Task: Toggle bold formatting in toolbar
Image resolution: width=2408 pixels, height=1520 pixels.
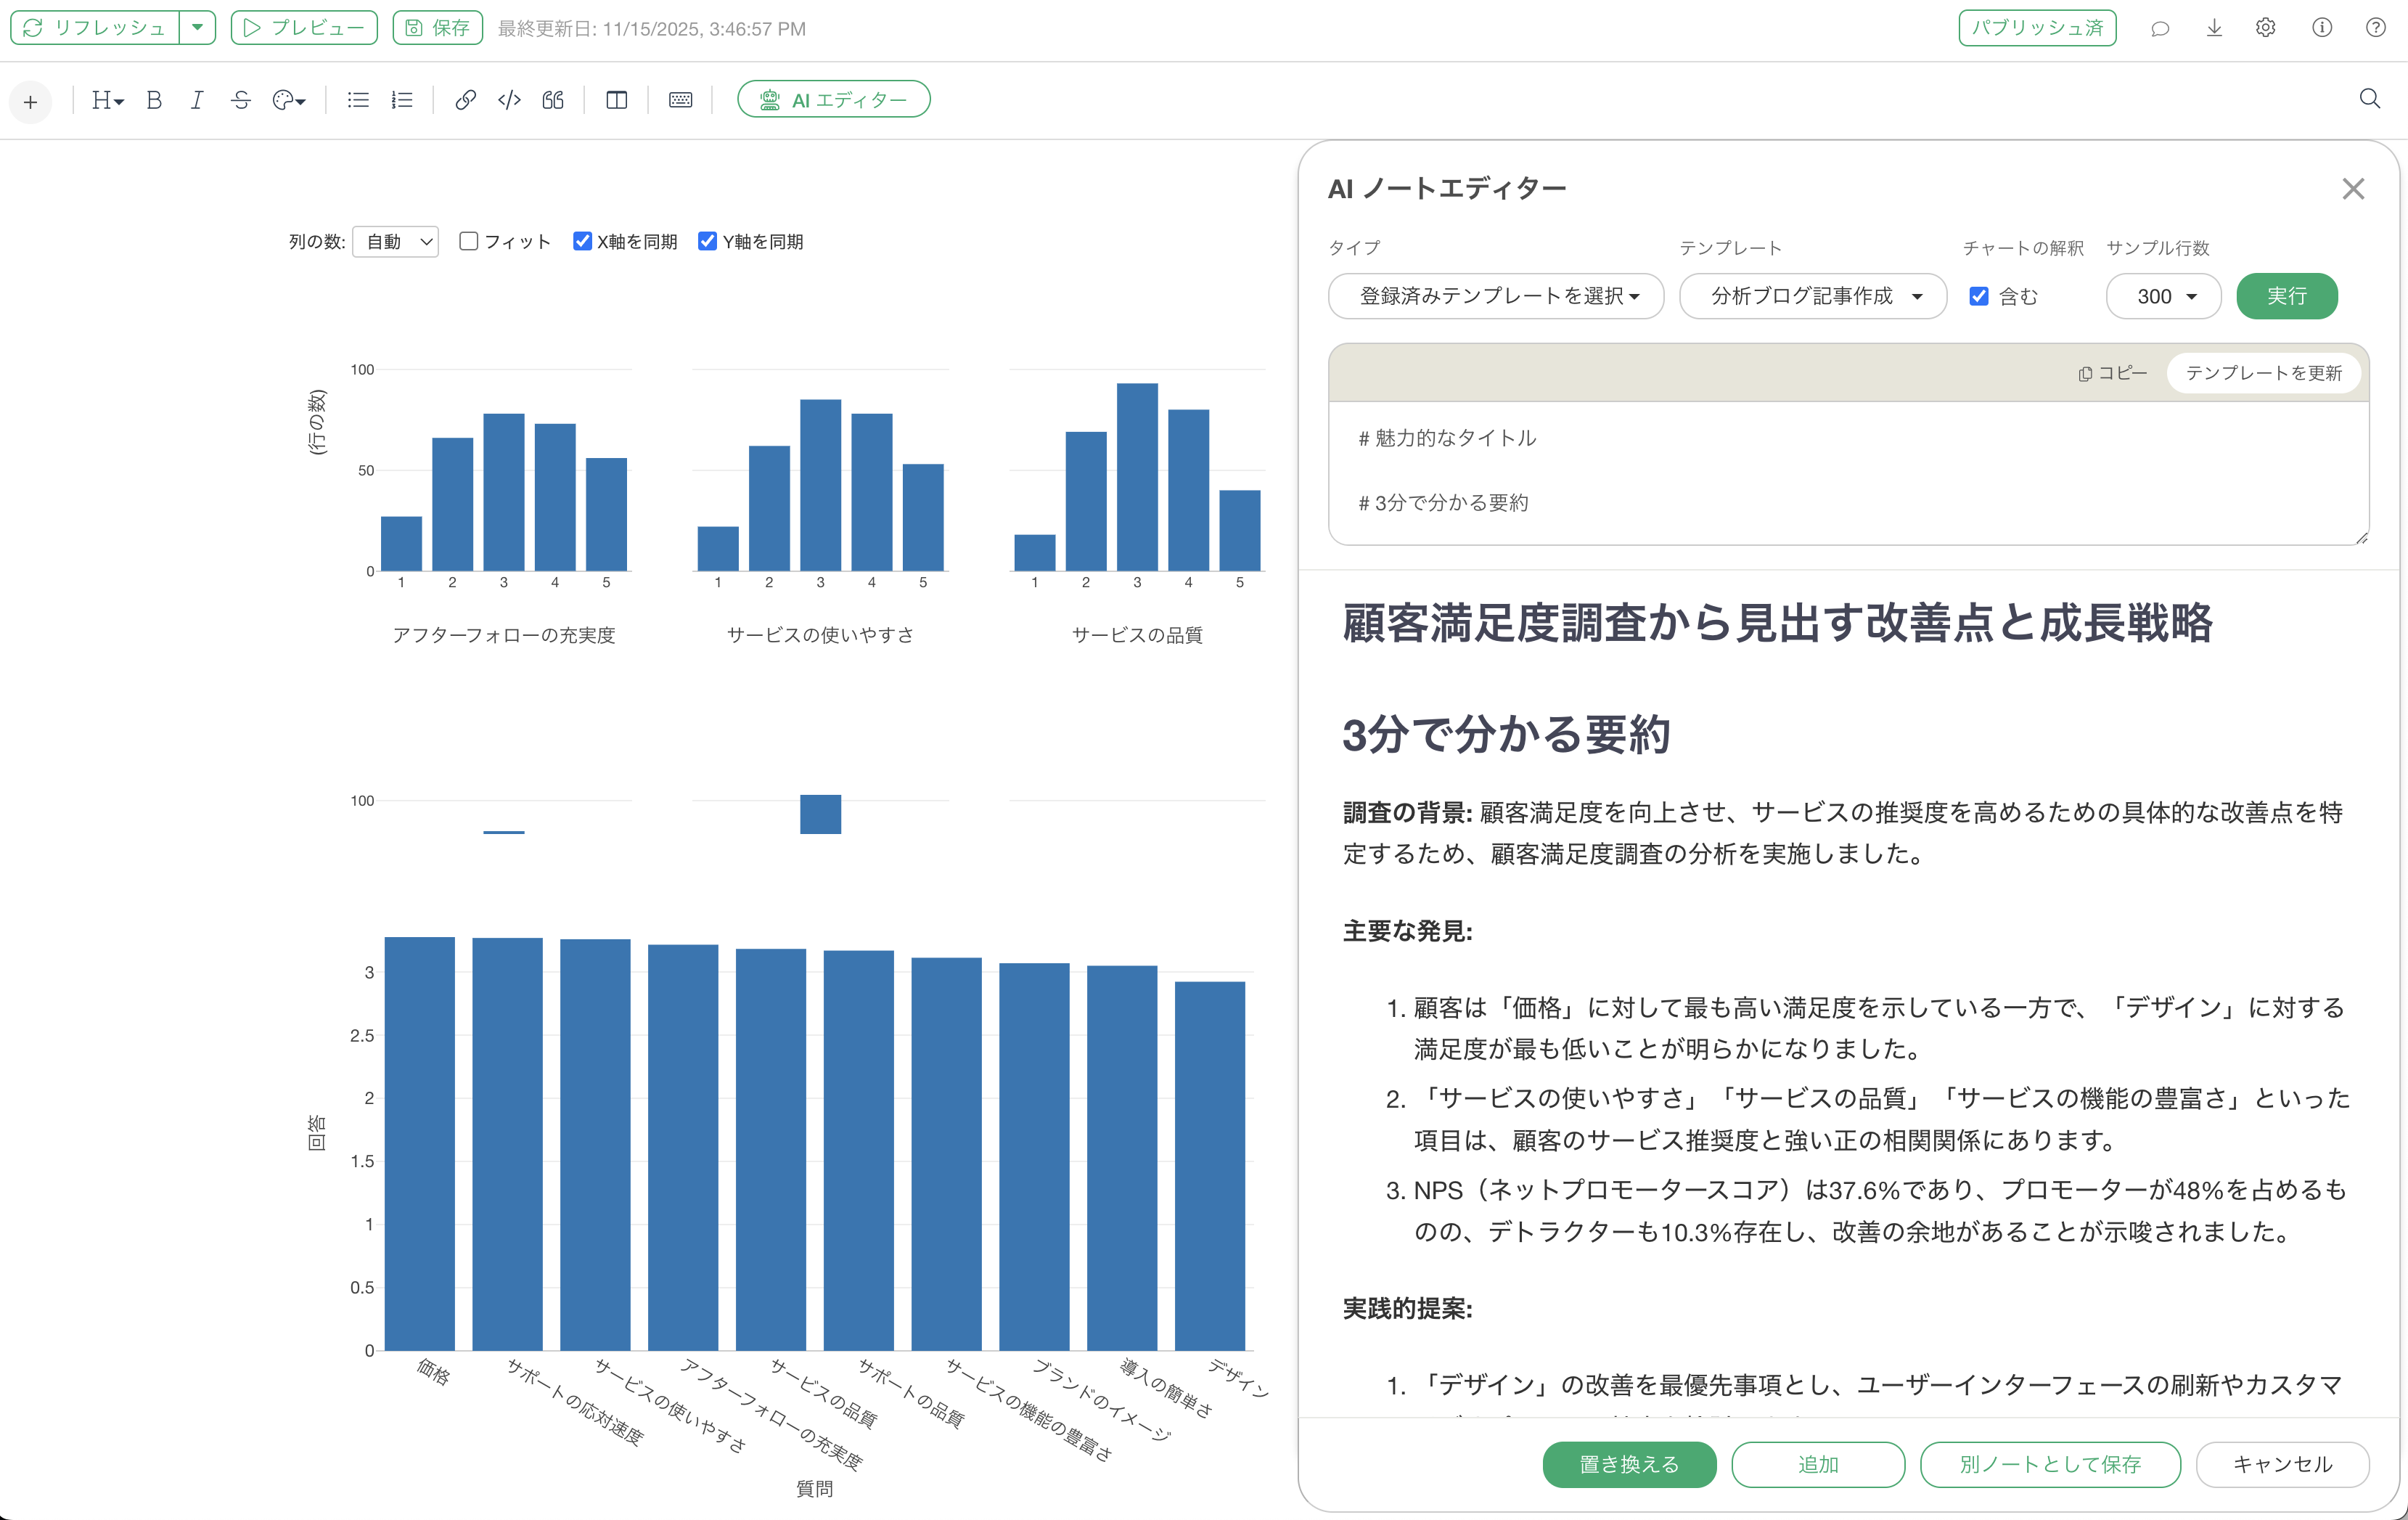Action: point(153,100)
